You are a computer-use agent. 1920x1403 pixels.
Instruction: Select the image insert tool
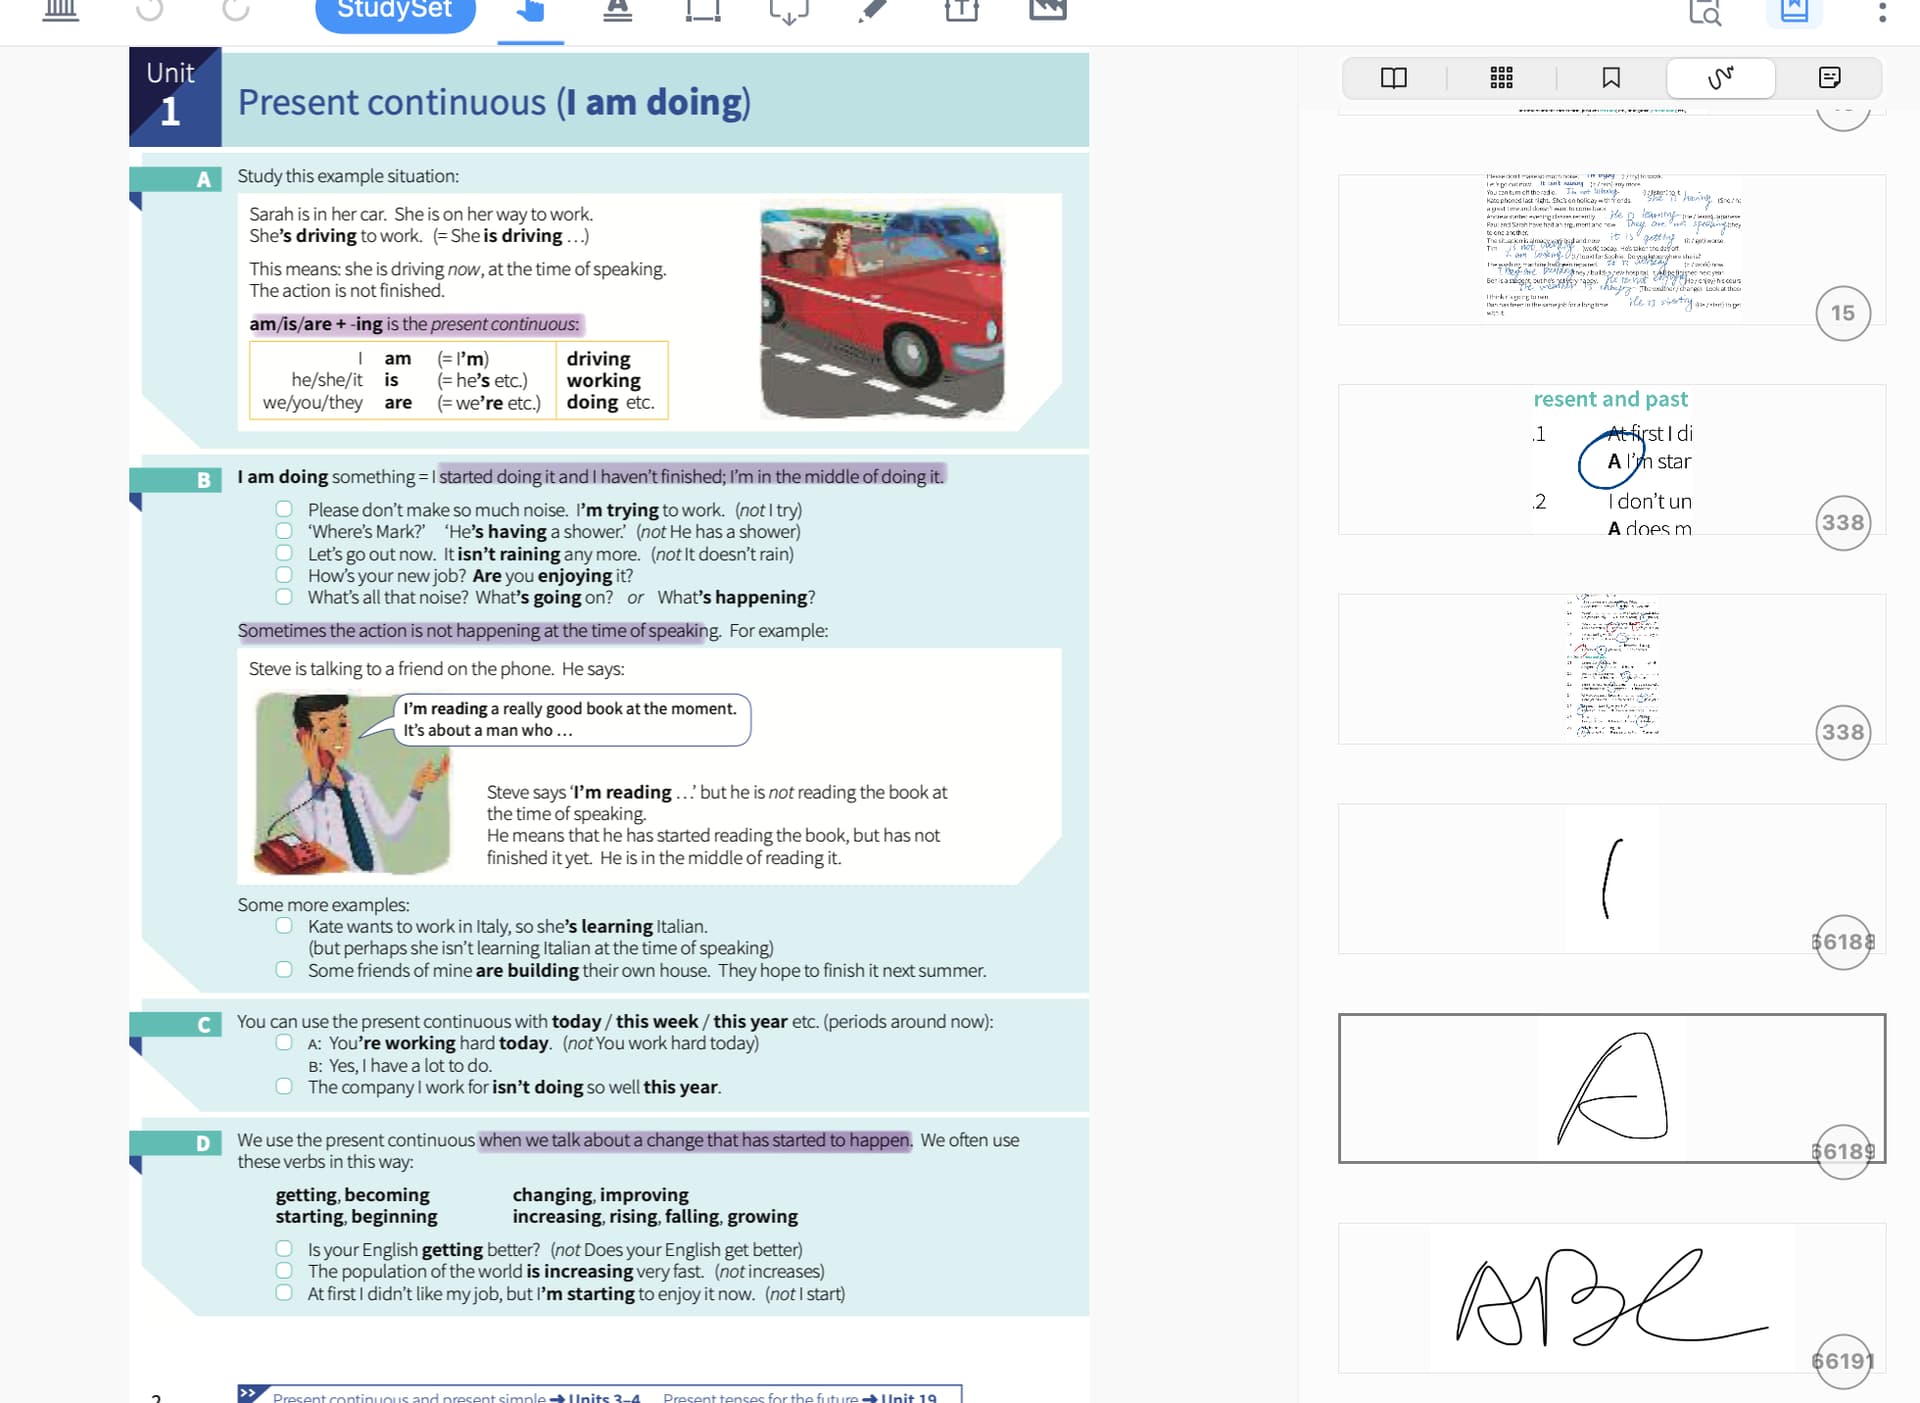[1048, 11]
